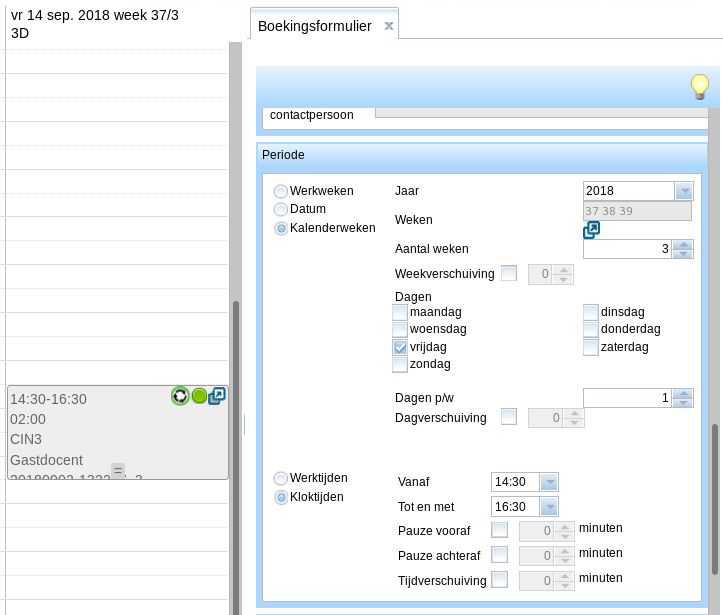This screenshot has height=615, width=723.
Task: Click the Periode section header
Action: click(481, 155)
